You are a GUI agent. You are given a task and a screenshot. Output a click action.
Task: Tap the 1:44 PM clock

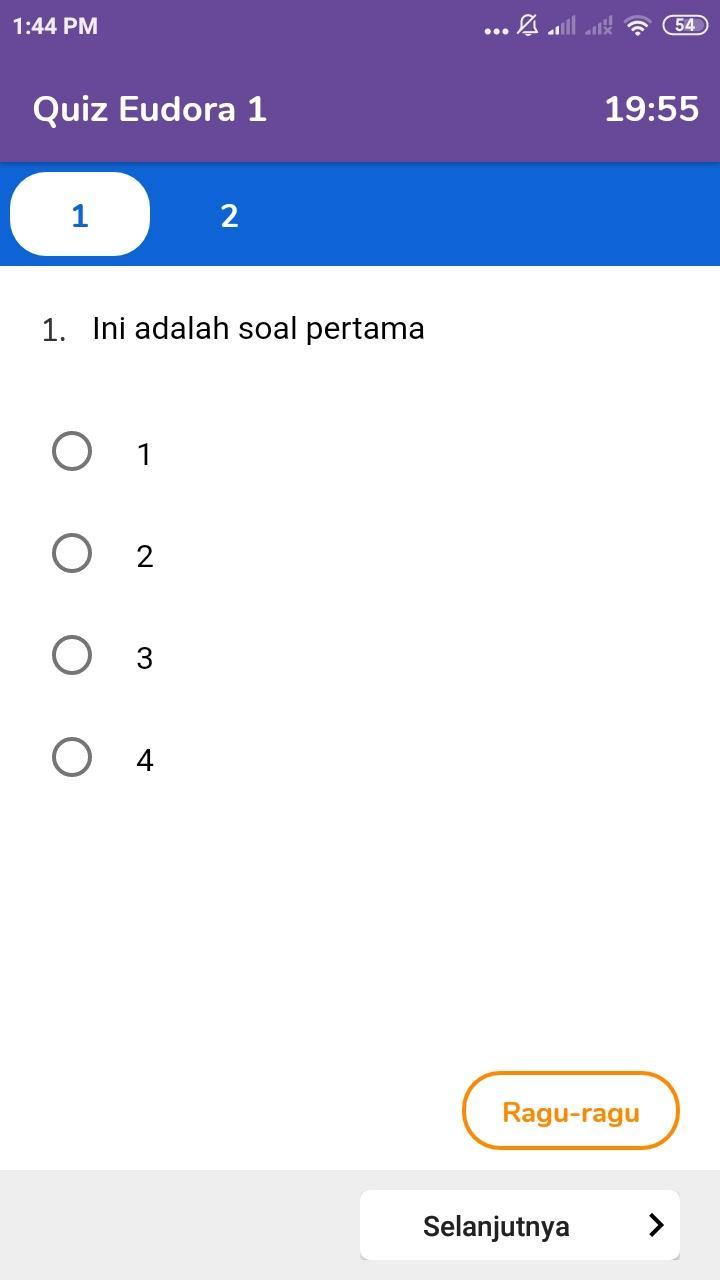tap(55, 26)
